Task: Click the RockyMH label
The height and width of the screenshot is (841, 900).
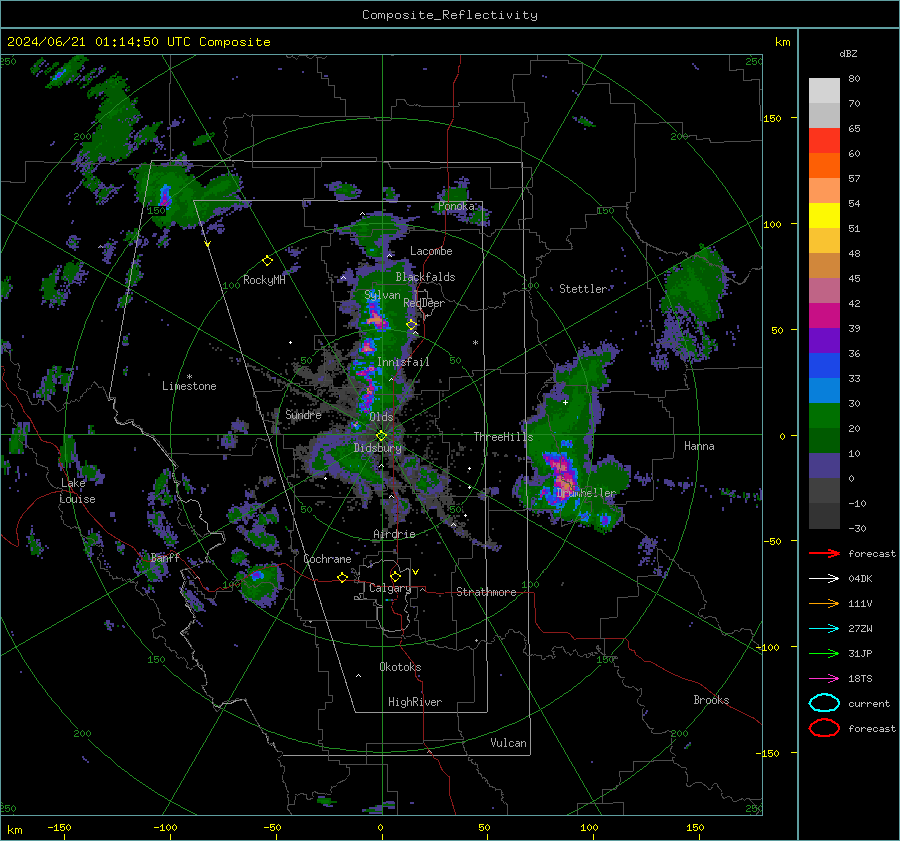Action: coord(264,280)
